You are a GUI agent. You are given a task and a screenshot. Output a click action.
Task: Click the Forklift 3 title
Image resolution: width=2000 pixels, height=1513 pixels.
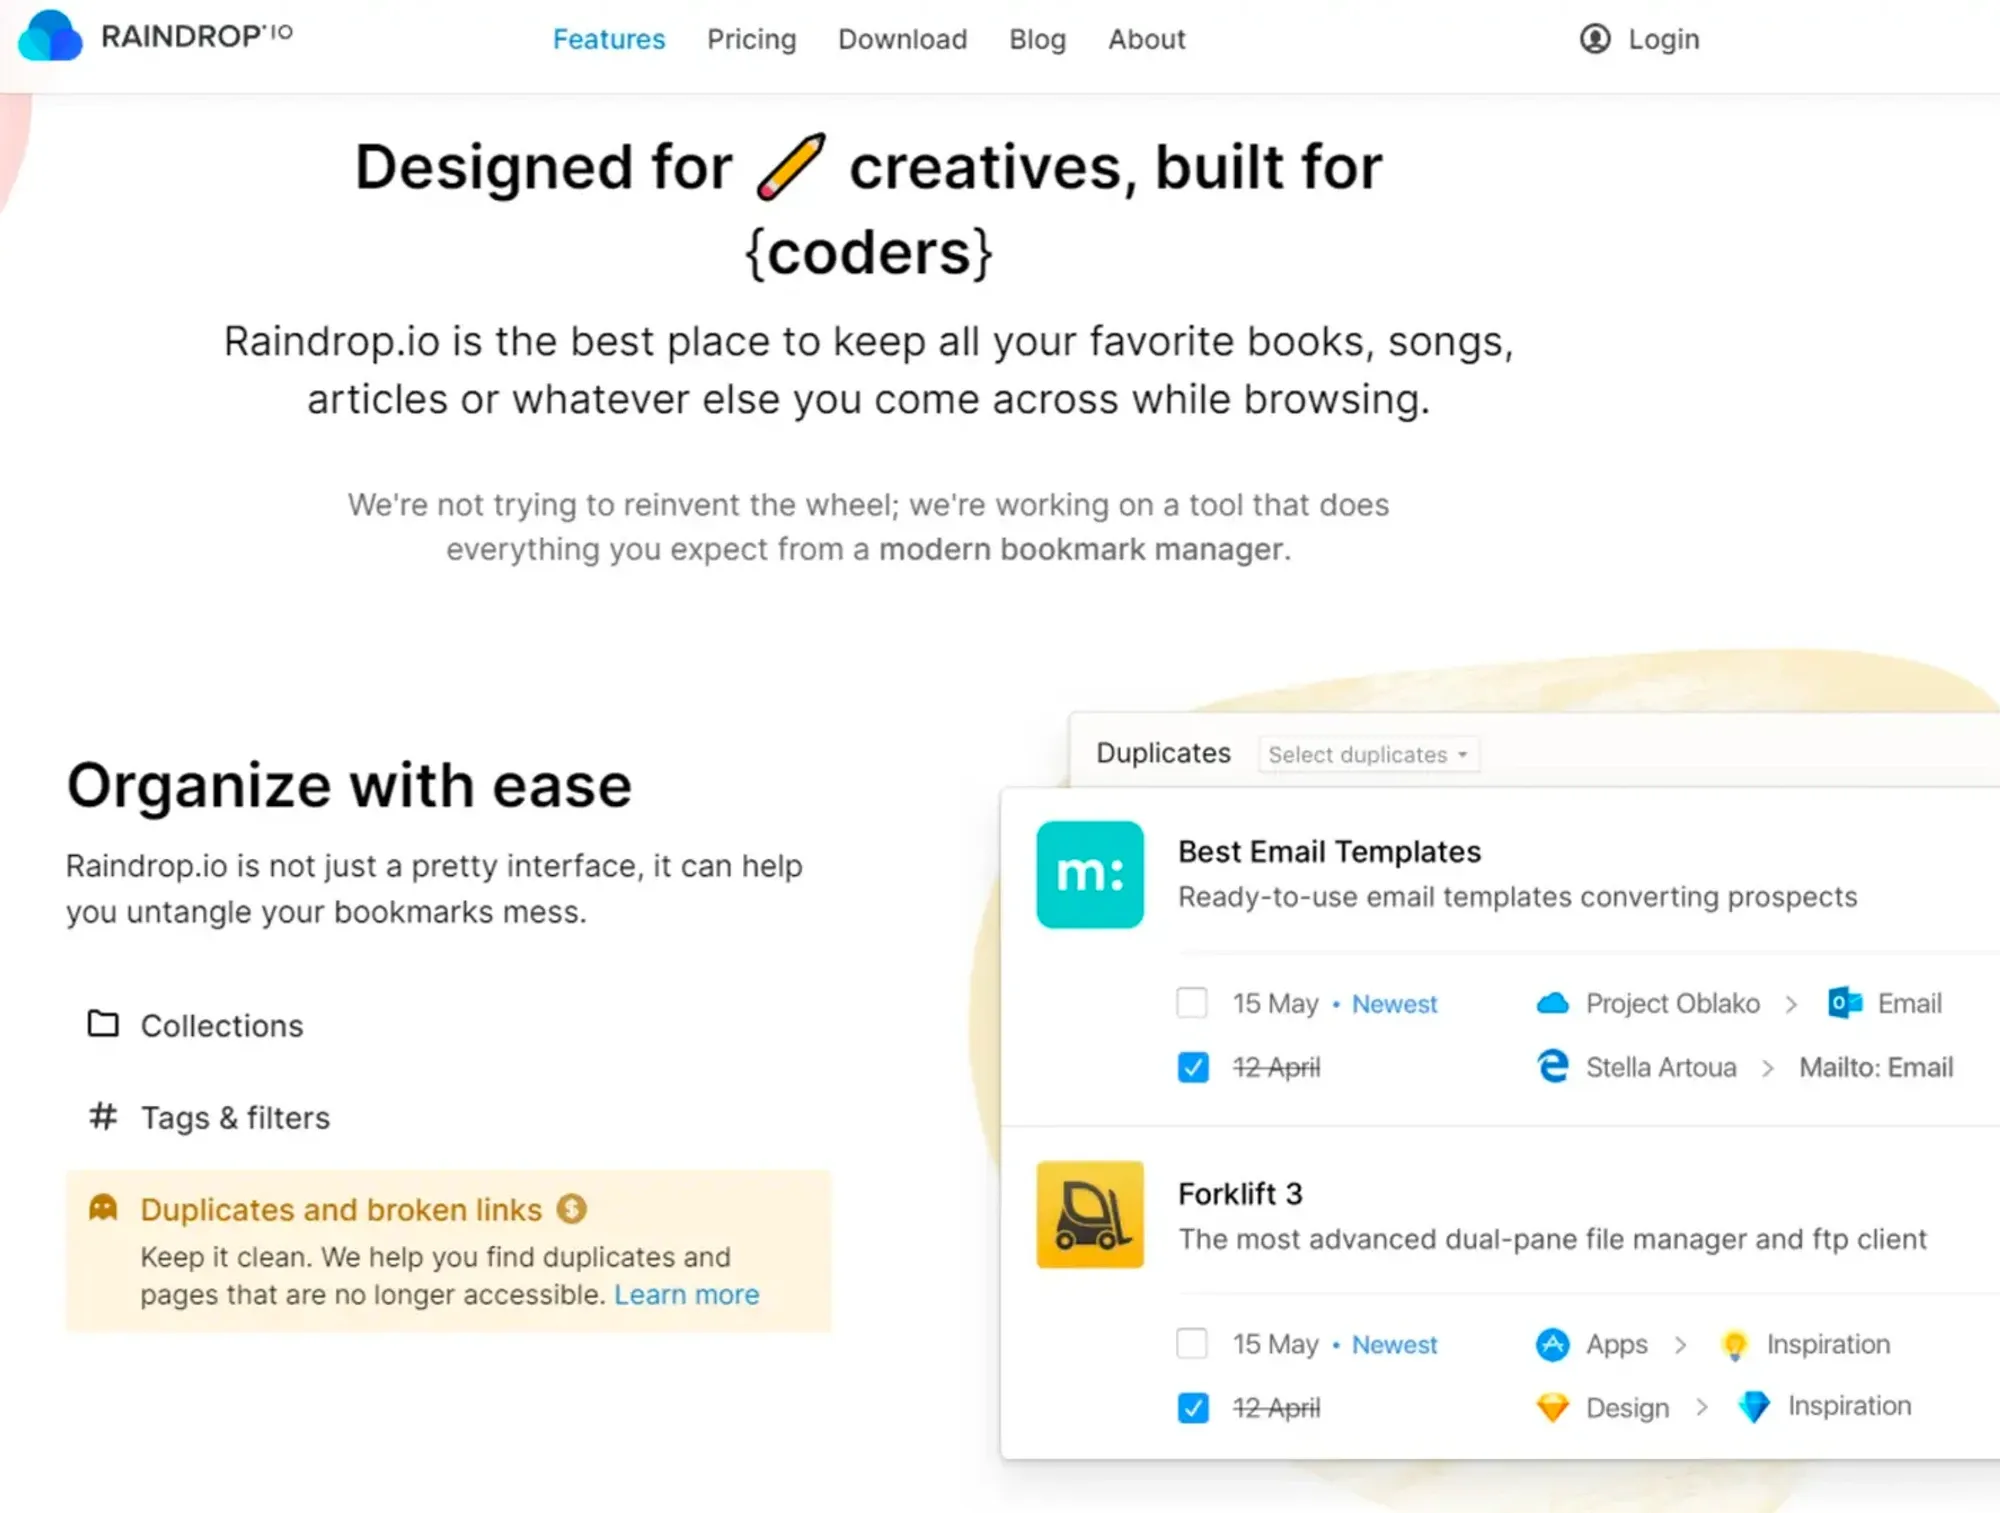(1240, 1193)
